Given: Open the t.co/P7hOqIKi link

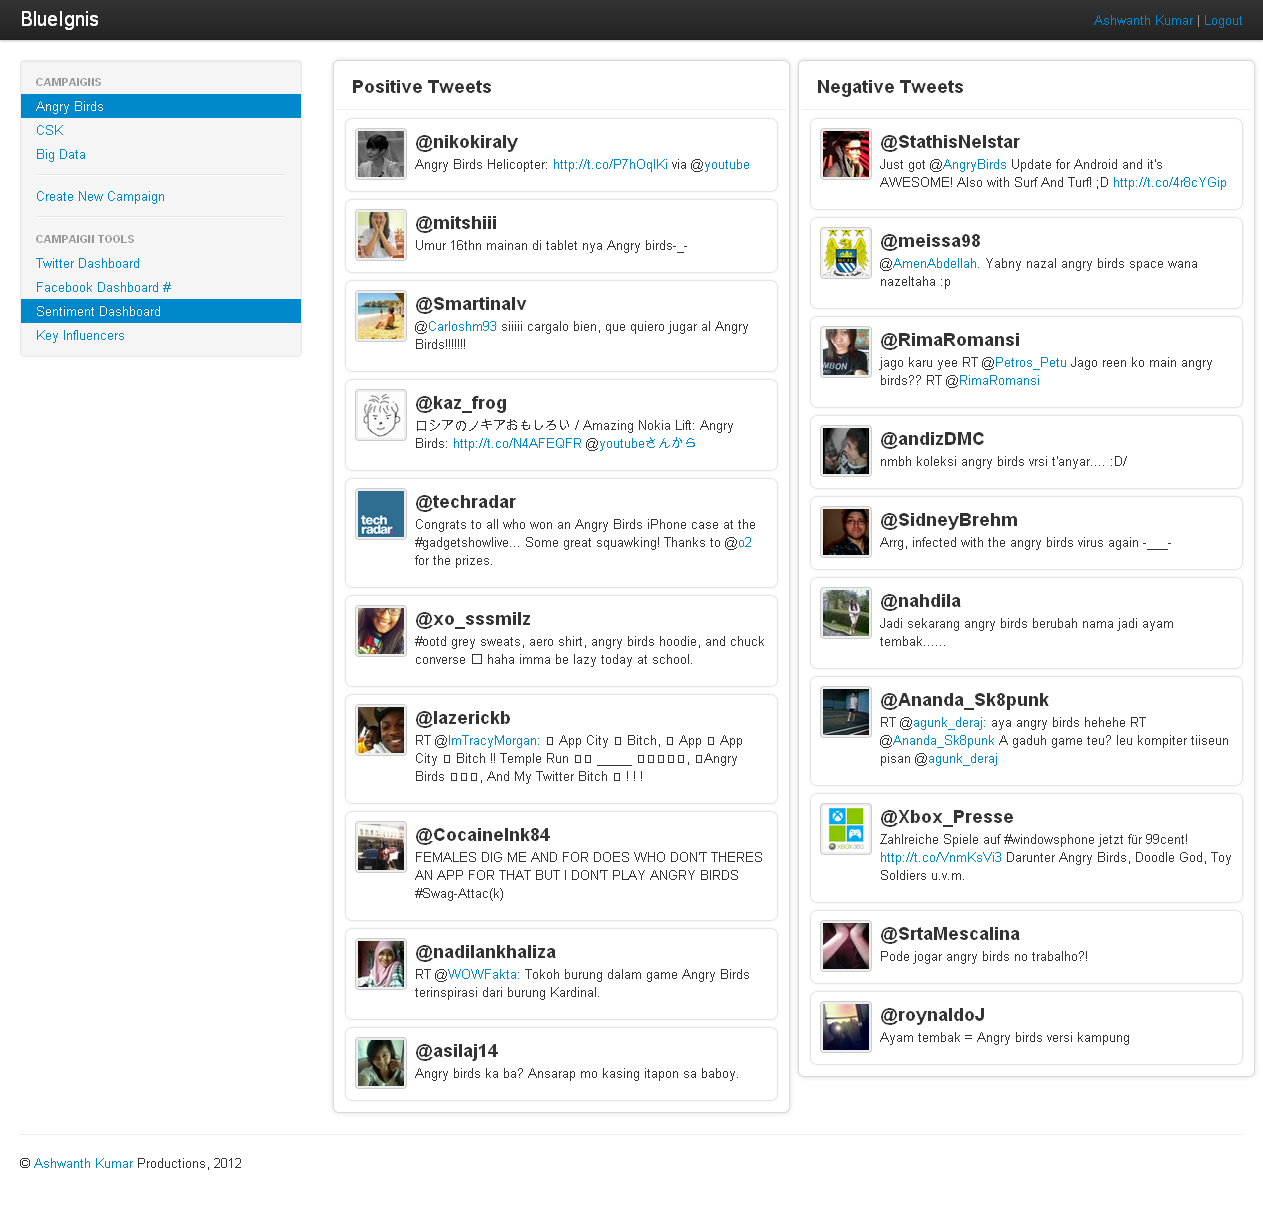Looking at the screenshot, I should coord(610,164).
